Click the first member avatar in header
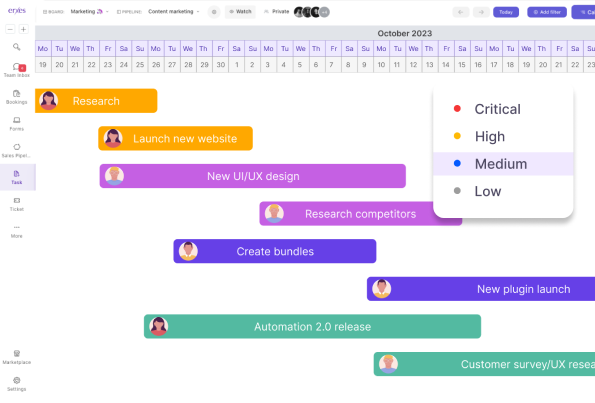Image resolution: width=595 pixels, height=403 pixels. click(x=299, y=12)
